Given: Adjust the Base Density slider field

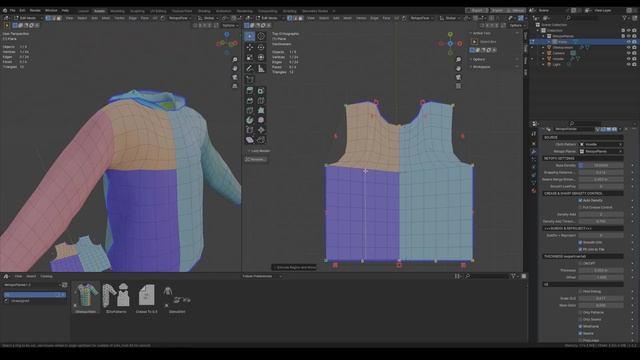Looking at the screenshot, I should pos(601,165).
